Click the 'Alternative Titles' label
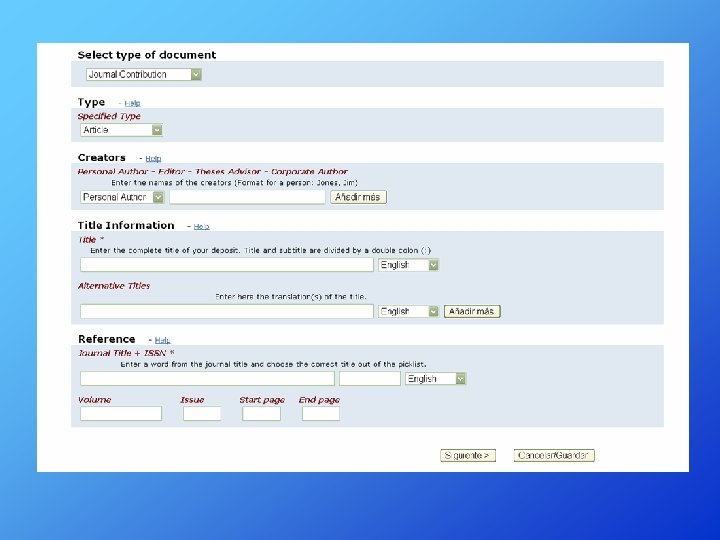720x540 pixels. click(114, 286)
